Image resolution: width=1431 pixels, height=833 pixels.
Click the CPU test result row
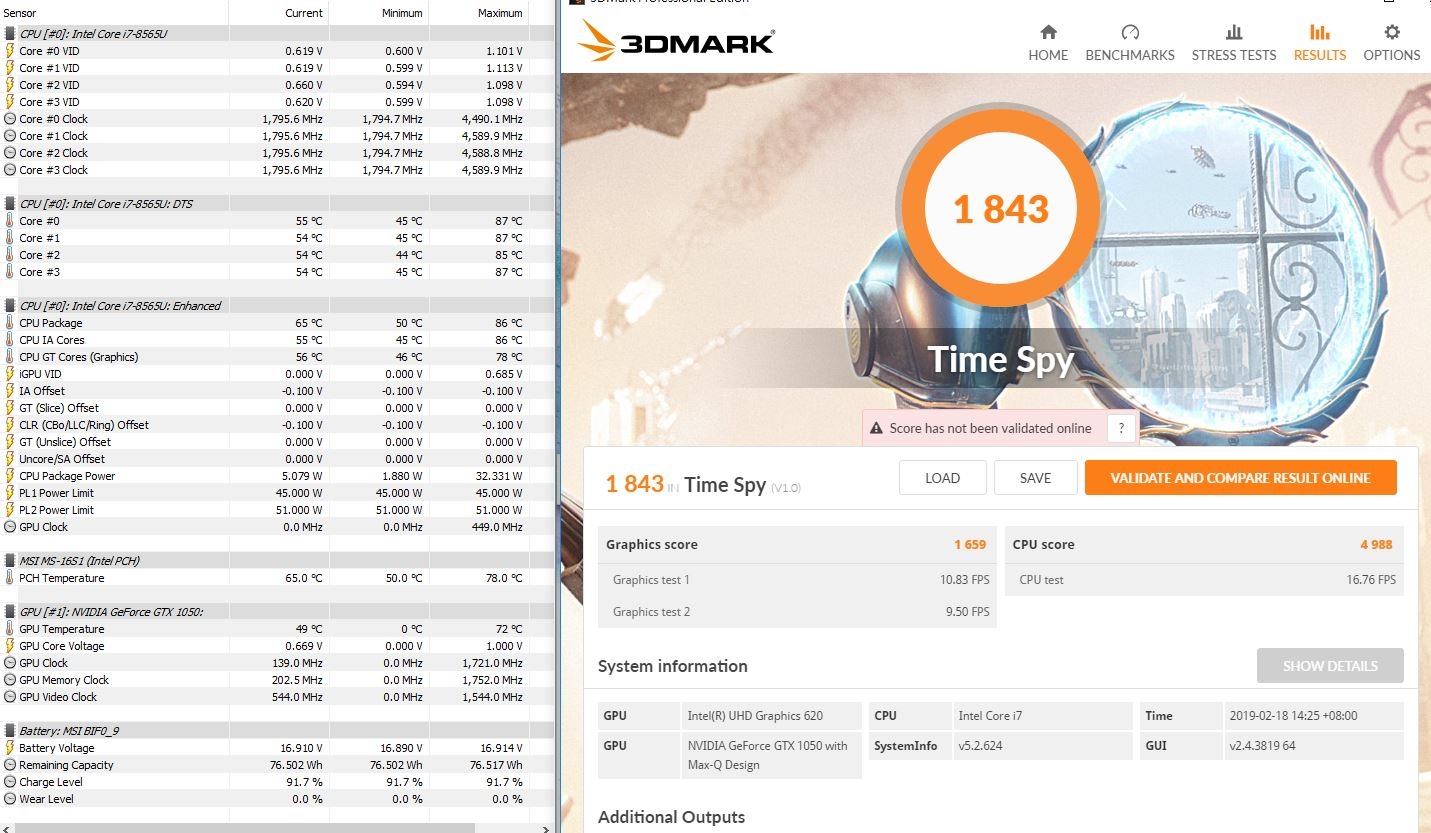click(x=1204, y=580)
